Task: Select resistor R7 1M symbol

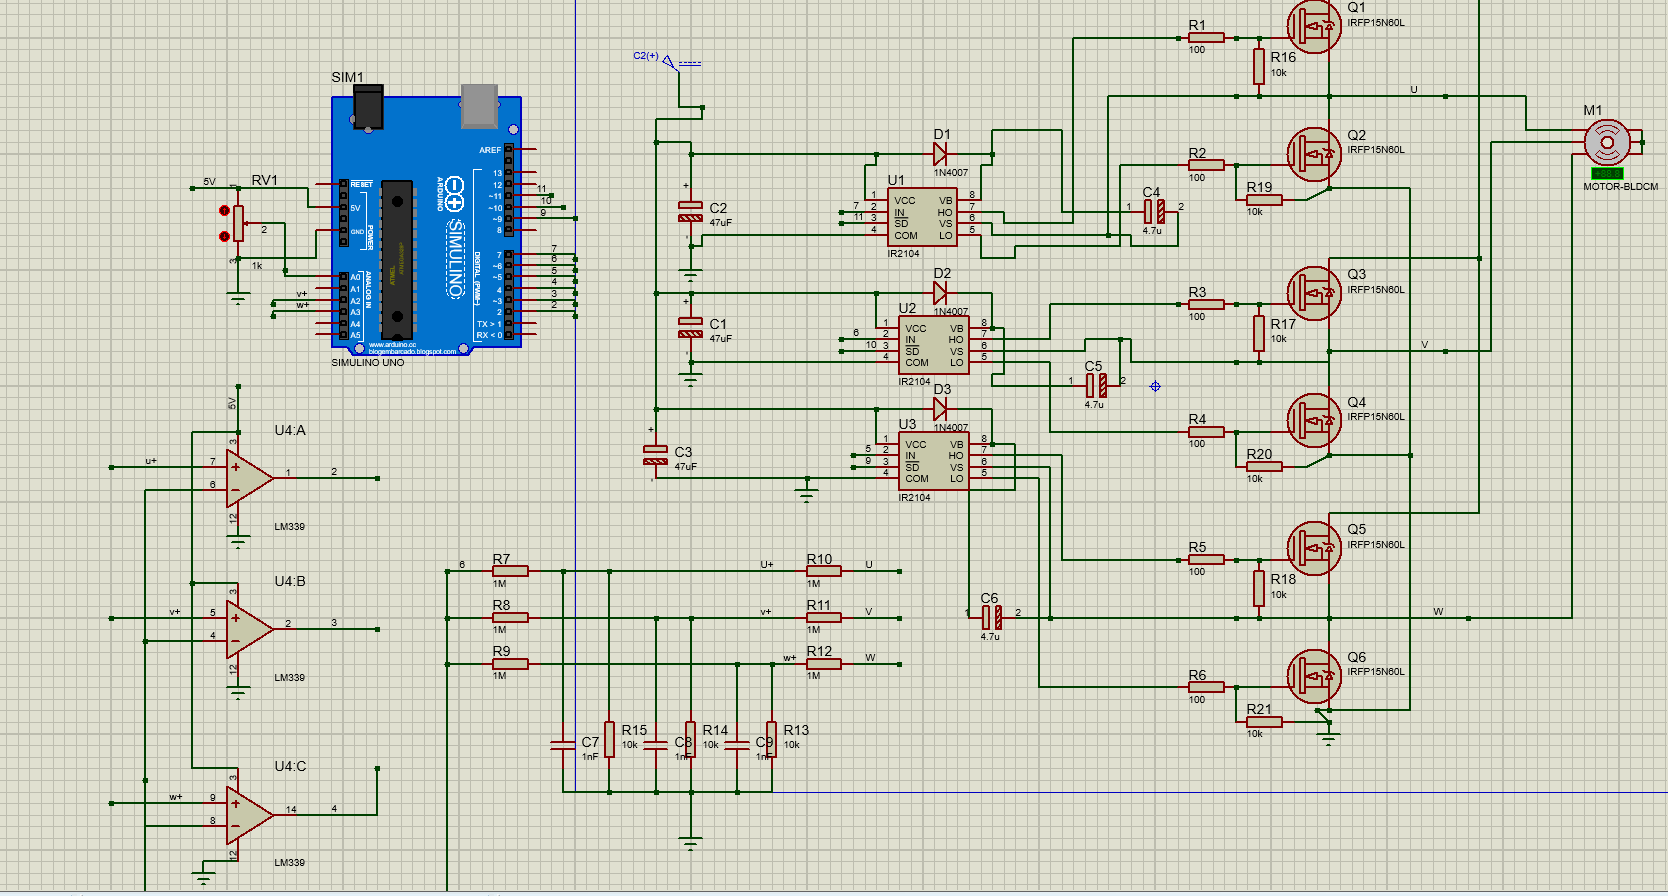Action: click(x=510, y=571)
